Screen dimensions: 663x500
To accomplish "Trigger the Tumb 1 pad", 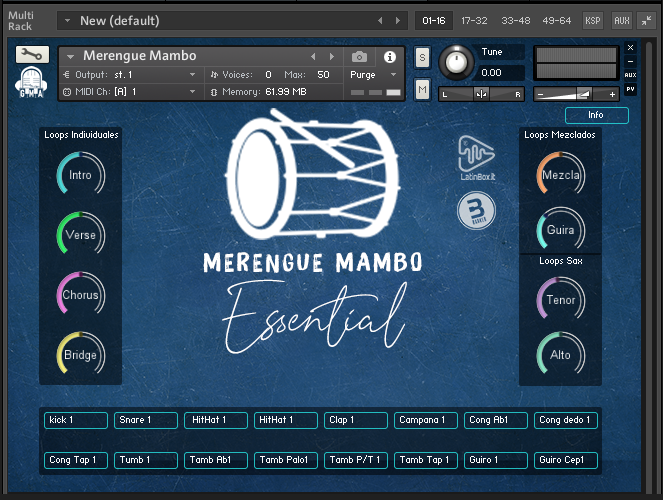I will click(146, 460).
